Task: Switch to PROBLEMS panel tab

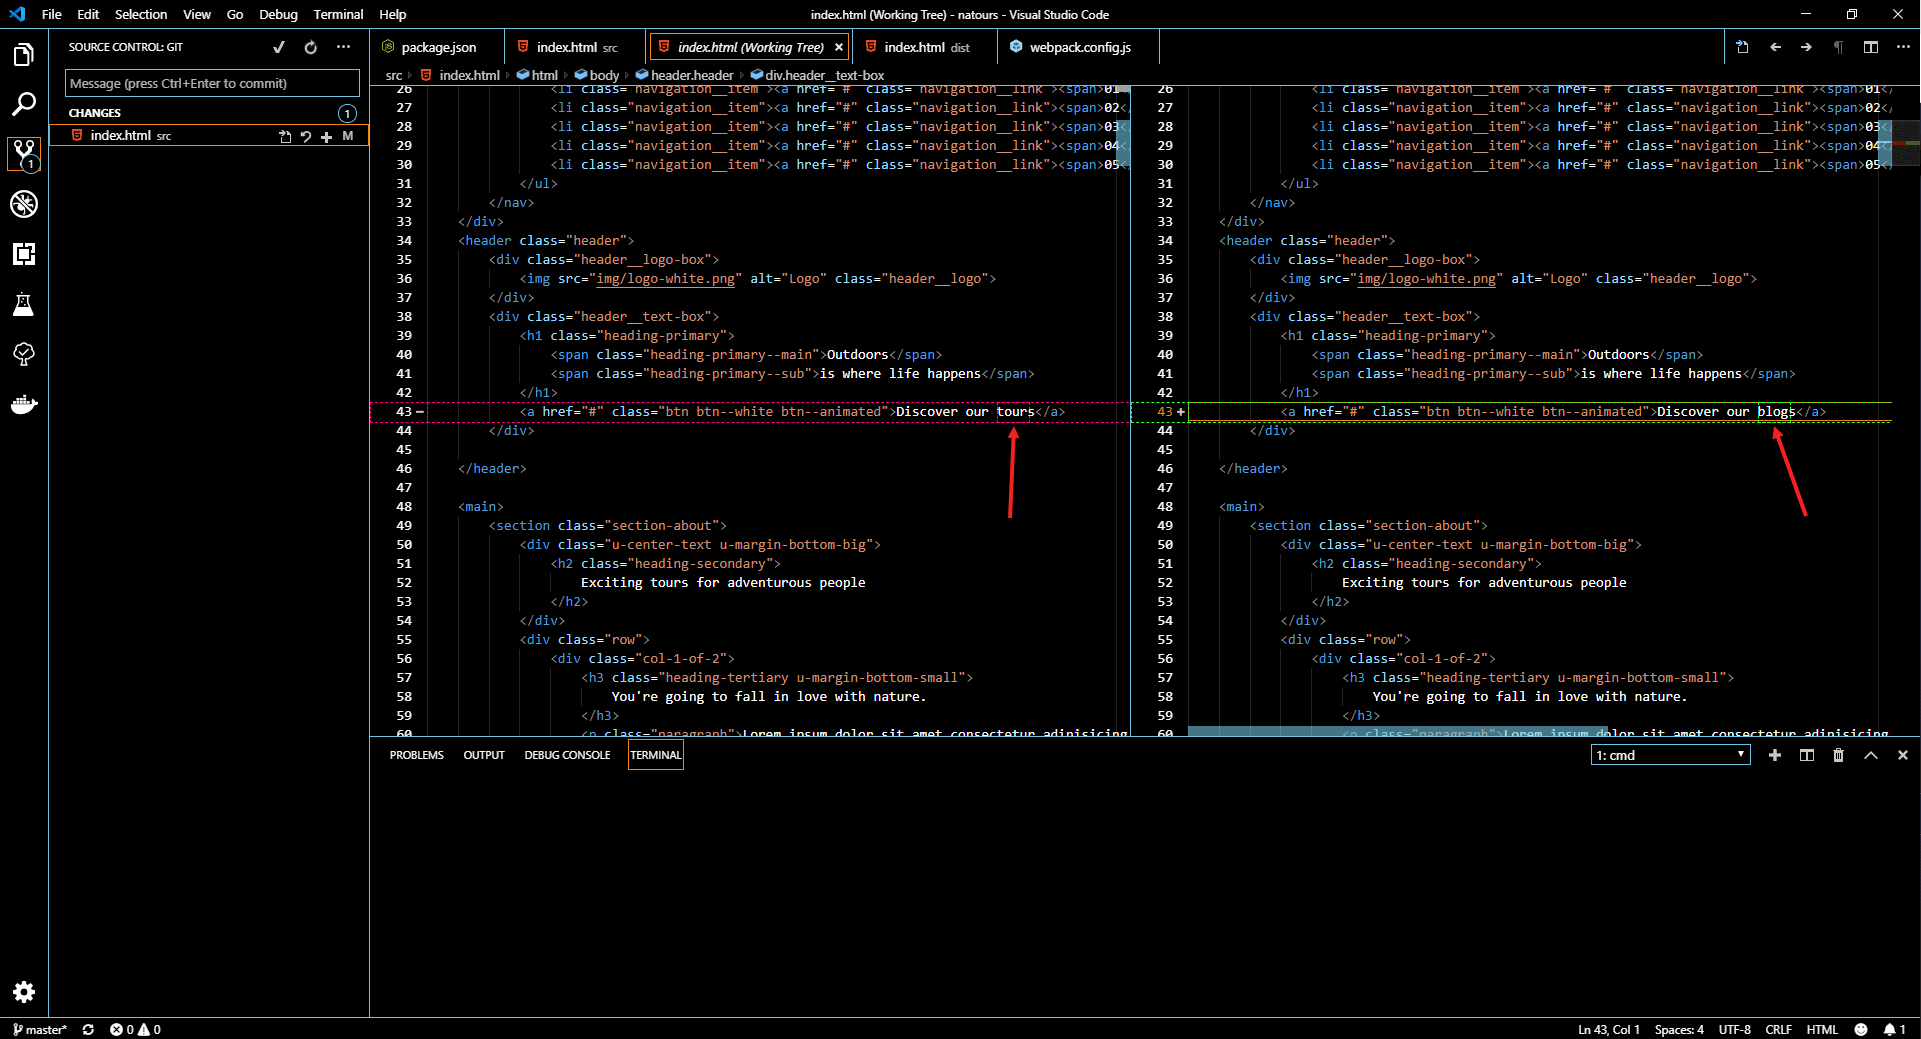Action: (416, 755)
